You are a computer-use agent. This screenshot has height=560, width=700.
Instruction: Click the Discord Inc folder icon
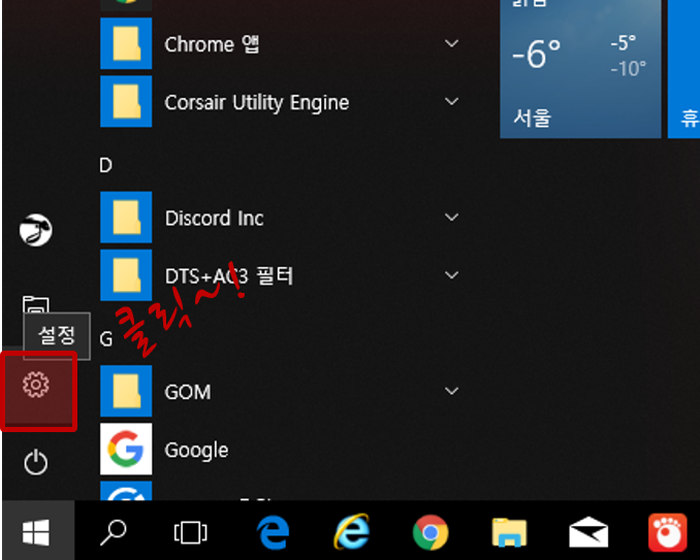tap(126, 217)
